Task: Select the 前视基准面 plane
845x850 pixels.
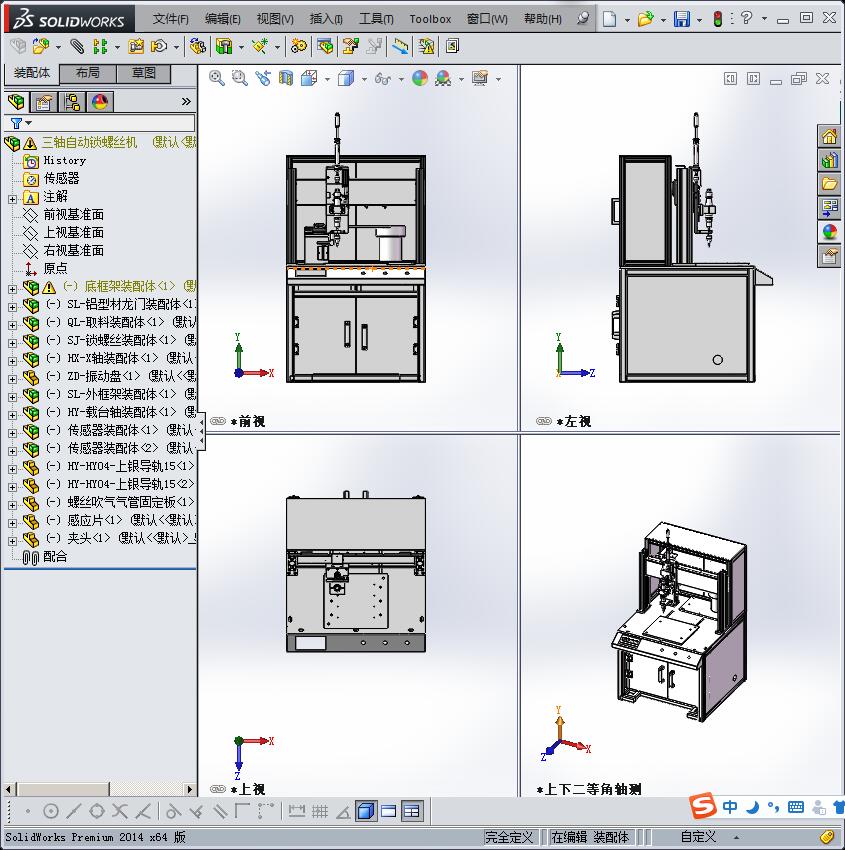Action: point(73,215)
